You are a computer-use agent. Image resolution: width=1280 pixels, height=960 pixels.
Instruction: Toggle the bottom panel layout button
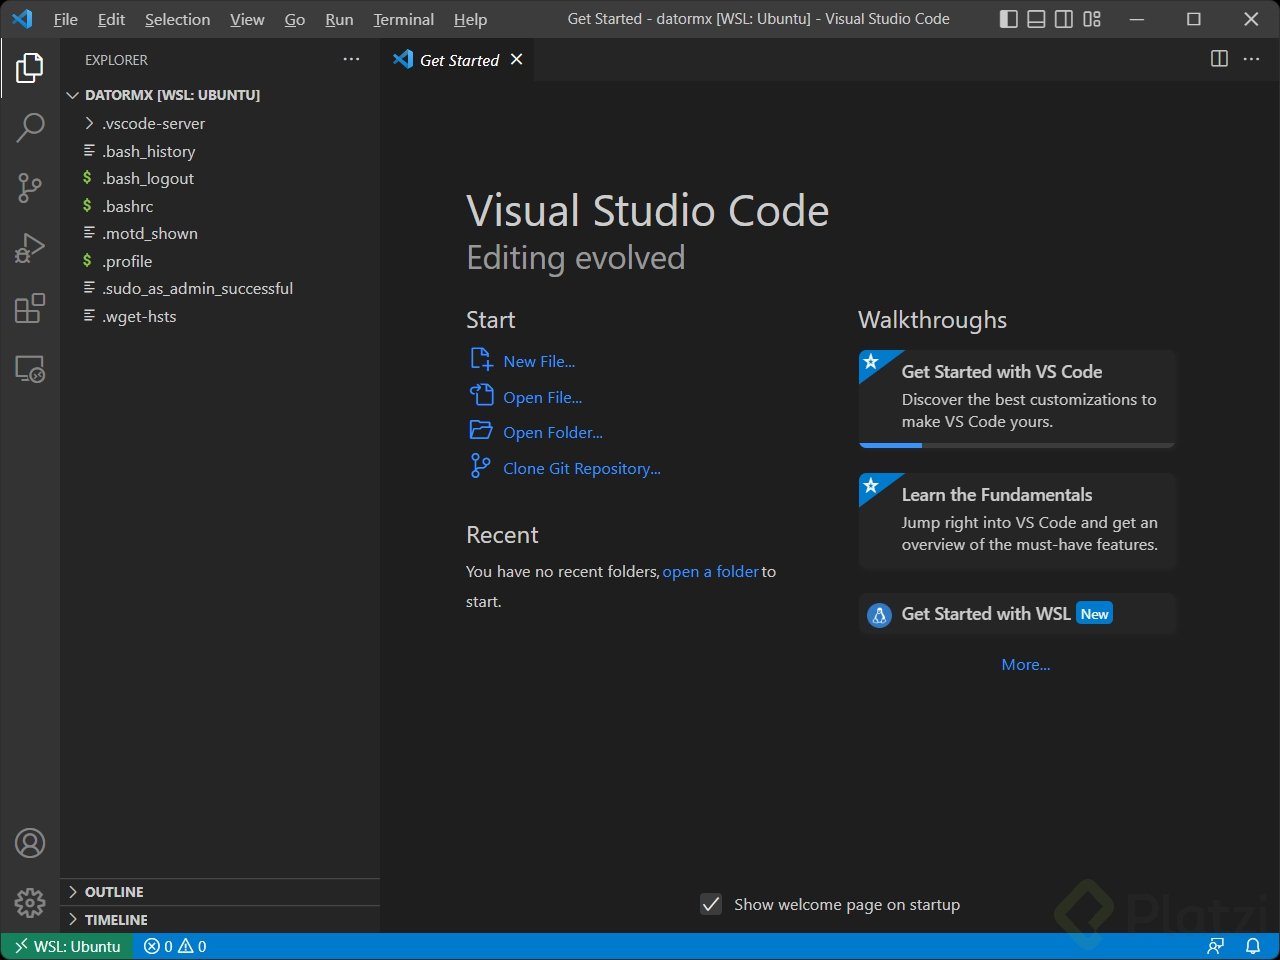click(x=1037, y=19)
